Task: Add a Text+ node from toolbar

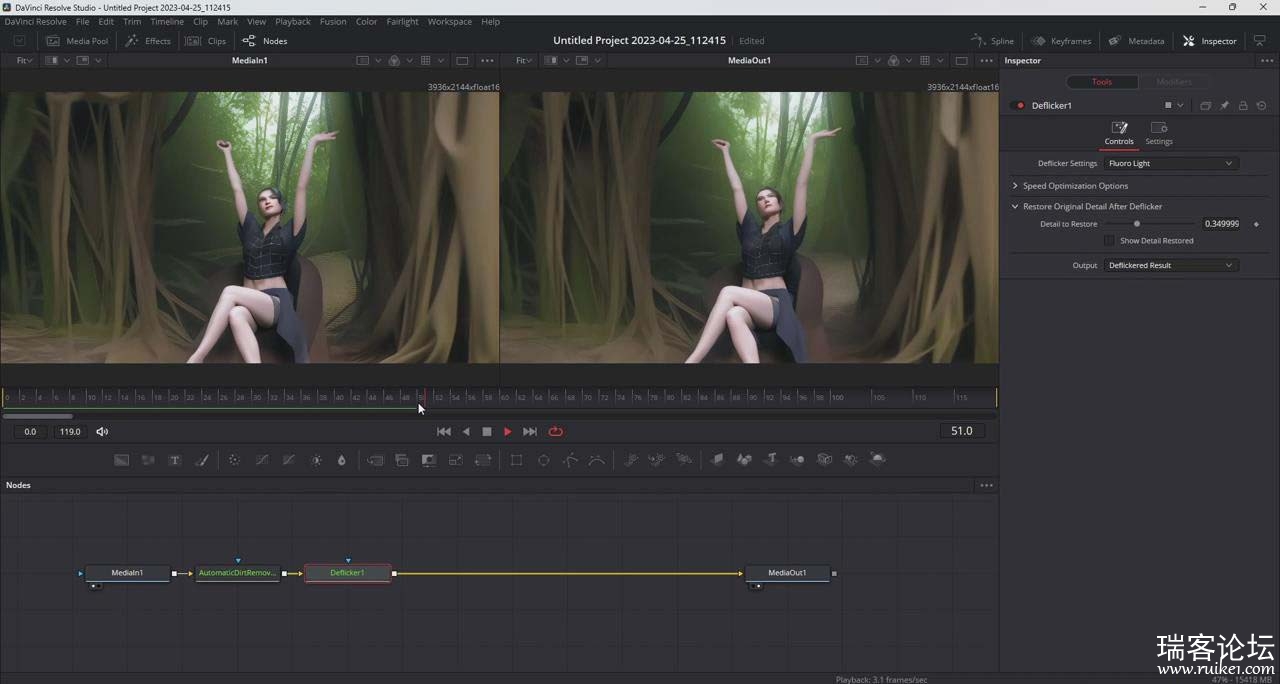Action: tap(174, 460)
